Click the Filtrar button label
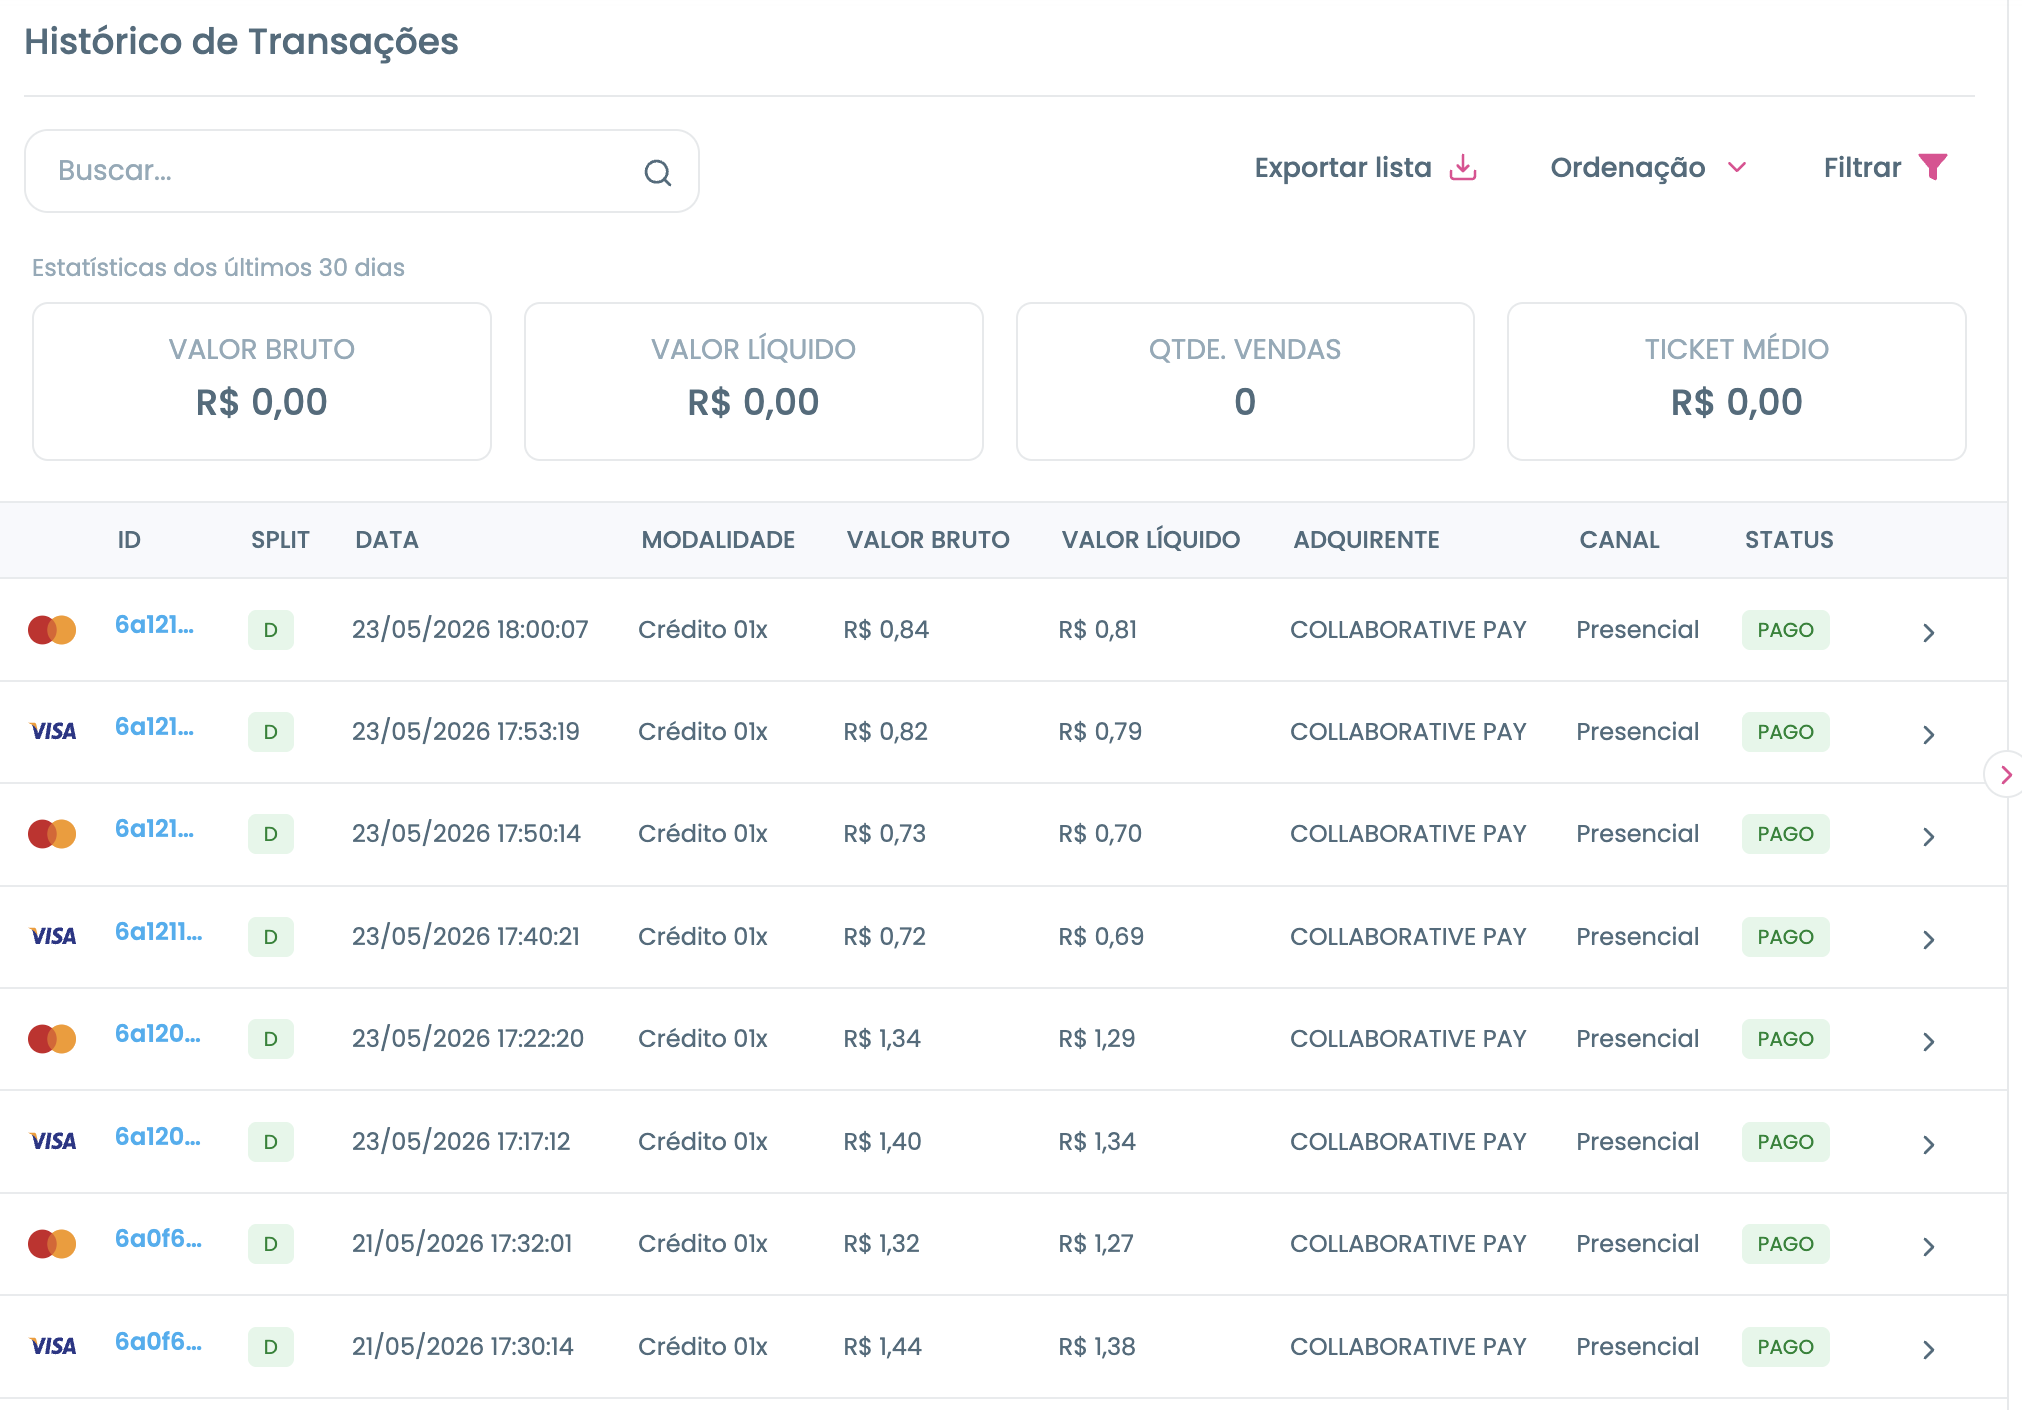2022x1410 pixels. point(1862,167)
